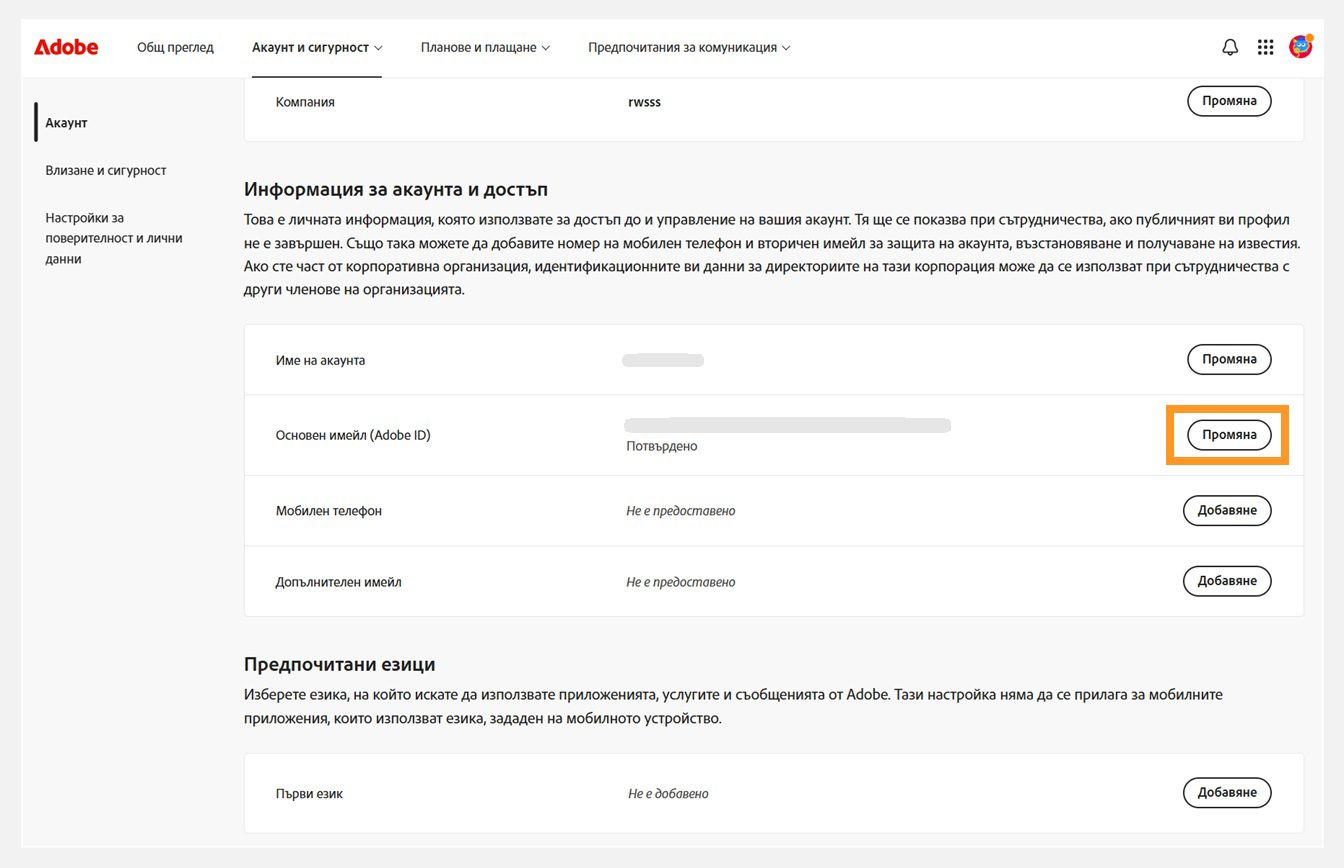The height and width of the screenshot is (868, 1344).
Task: Select the rwsss company value
Action: point(645,101)
